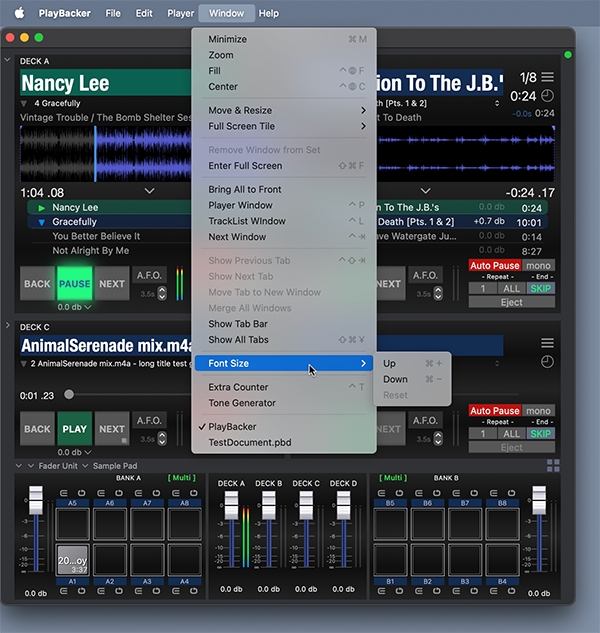The width and height of the screenshot is (600, 633).
Task: Toggle the mono button in Deck A
Action: click(x=538, y=266)
